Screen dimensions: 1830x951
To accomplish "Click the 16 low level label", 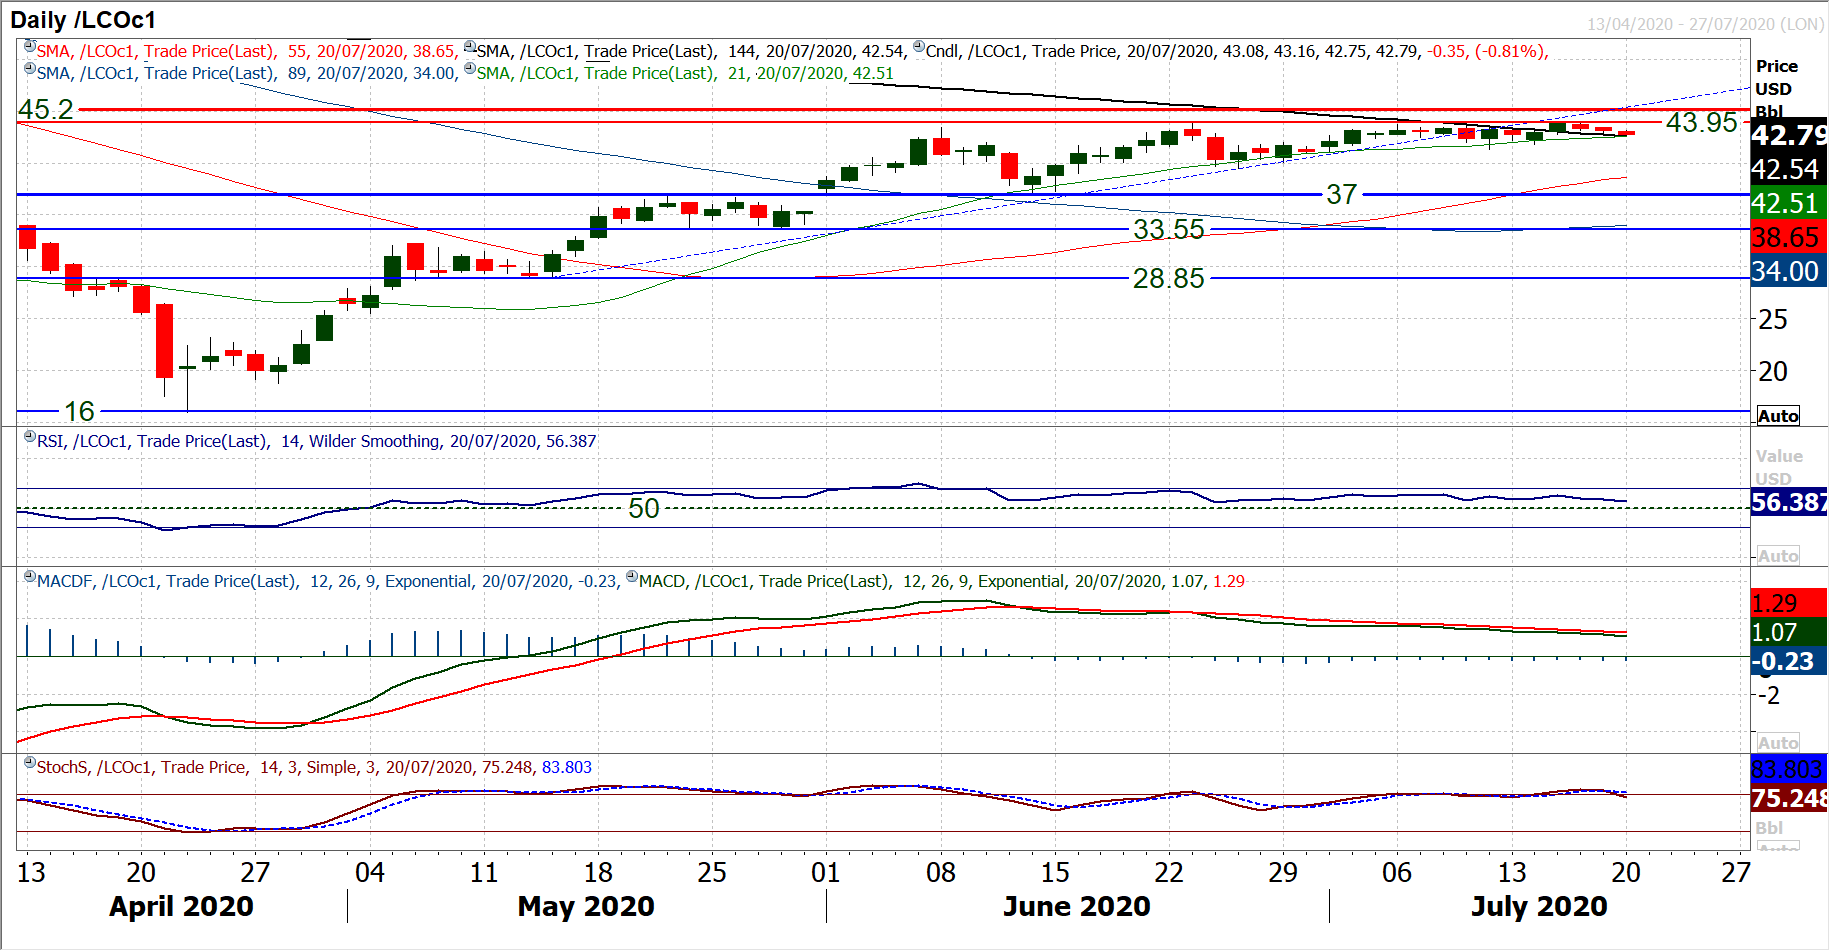I will pos(79,411).
